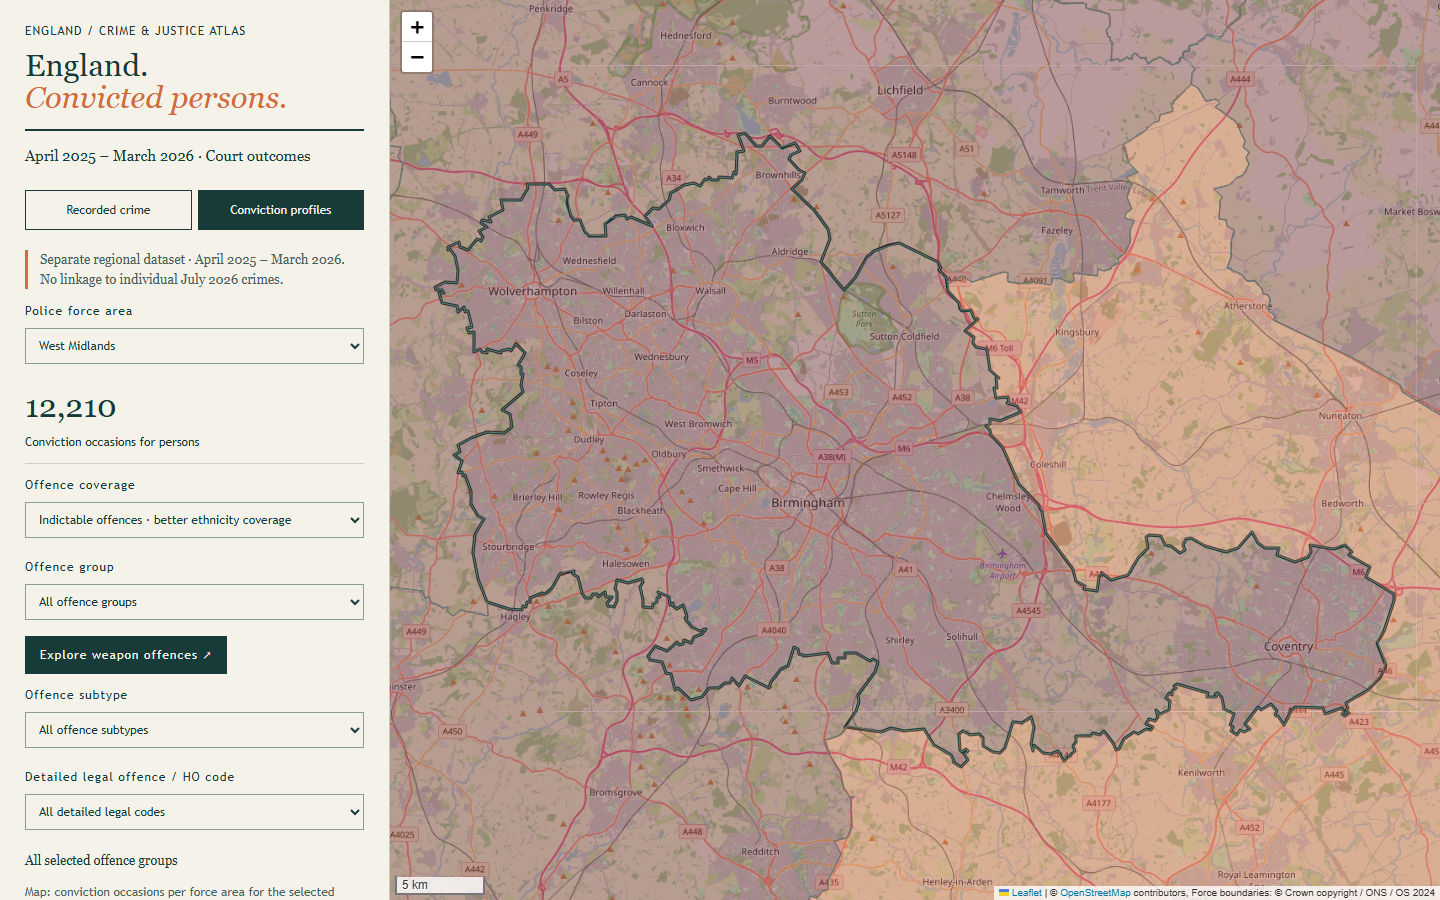Click England / Crime & Justice Atlas header
Image resolution: width=1440 pixels, height=900 pixels.
135,31
